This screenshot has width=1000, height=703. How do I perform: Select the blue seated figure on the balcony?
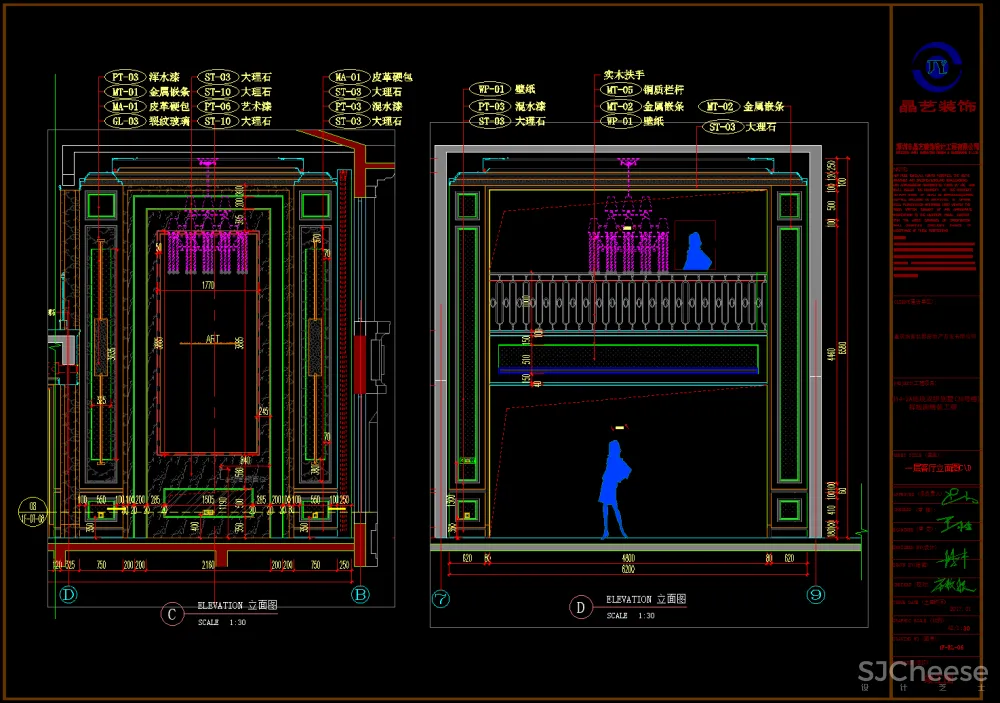(x=696, y=250)
